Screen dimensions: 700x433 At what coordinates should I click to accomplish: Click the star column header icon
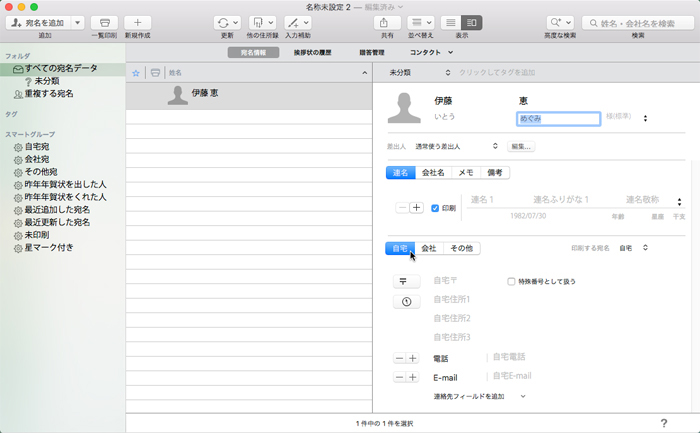136,73
